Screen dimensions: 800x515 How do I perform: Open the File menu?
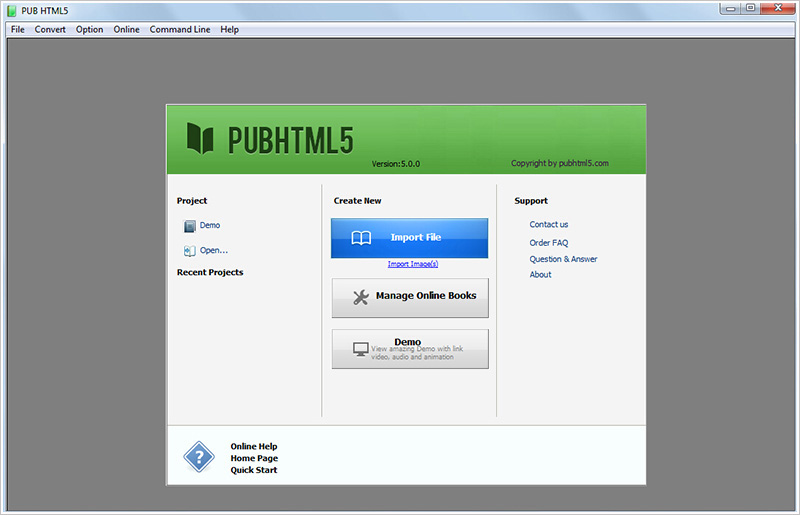point(18,30)
